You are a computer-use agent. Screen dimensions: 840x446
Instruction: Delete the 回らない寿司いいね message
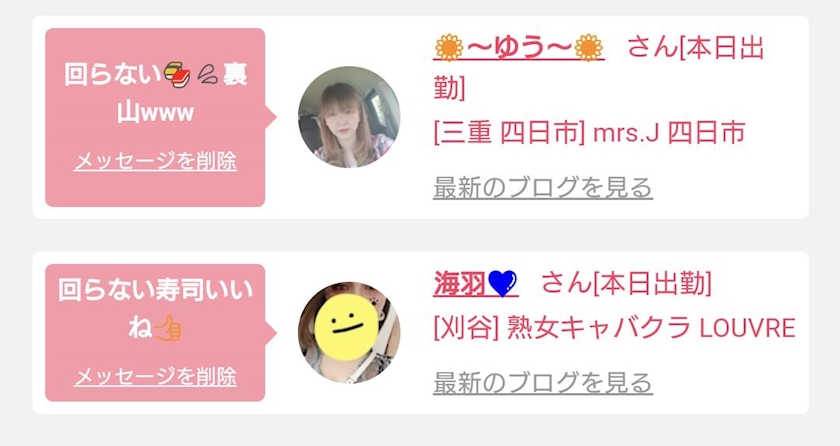pyautogui.click(x=155, y=376)
